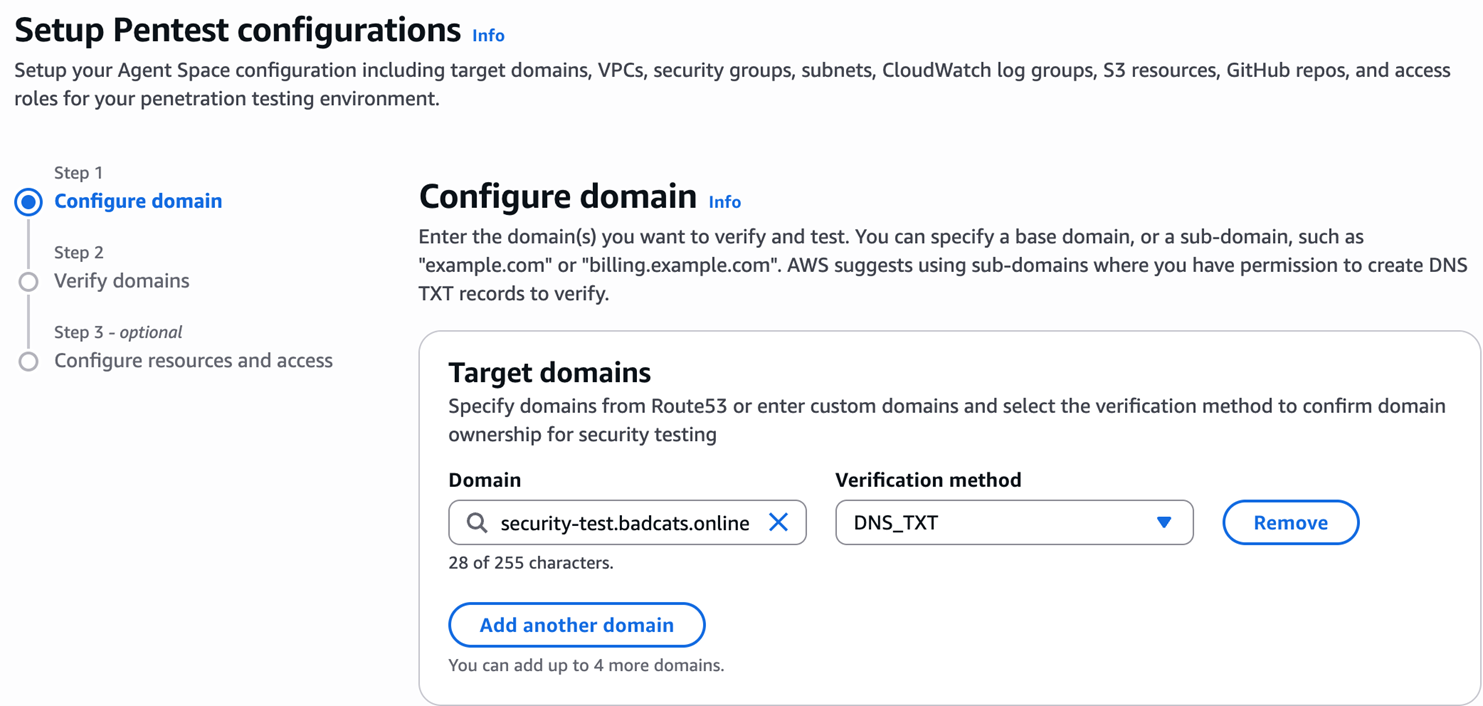Expand the Verification method dropdown arrow
The image size is (1483, 706).
(1163, 522)
